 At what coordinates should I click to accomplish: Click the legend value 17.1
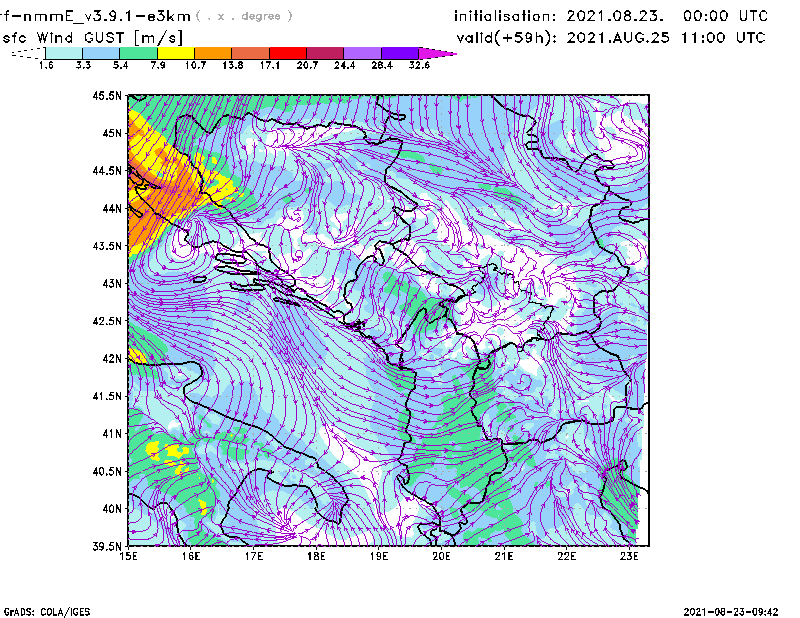coord(270,65)
